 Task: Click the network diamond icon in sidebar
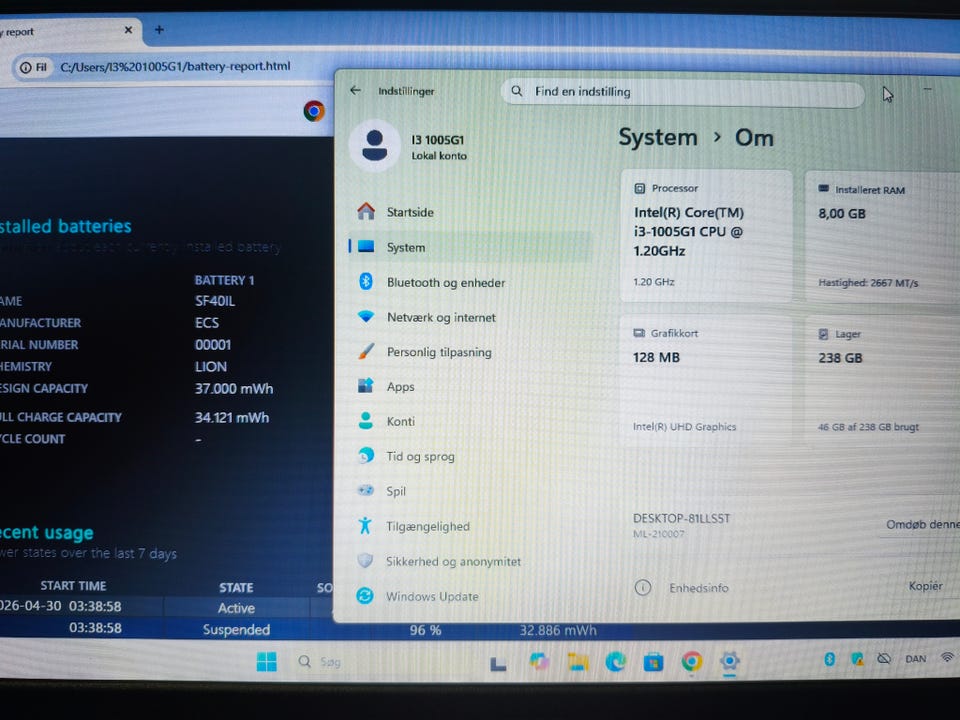pos(366,316)
